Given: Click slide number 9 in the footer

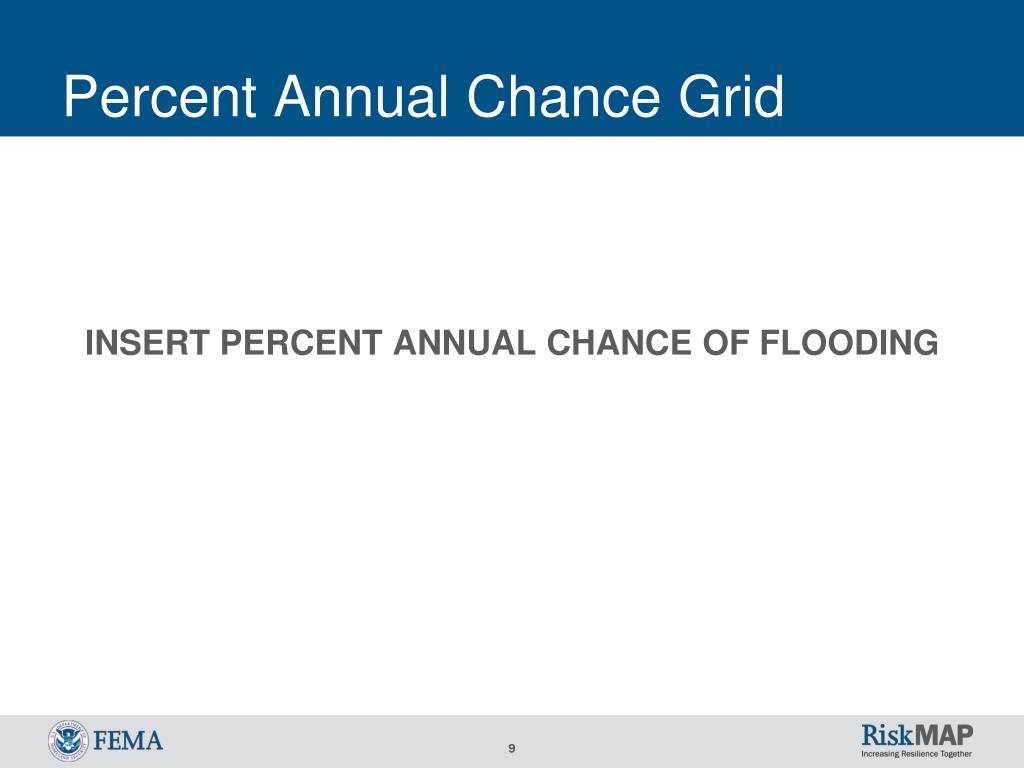Looking at the screenshot, I should click(511, 748).
